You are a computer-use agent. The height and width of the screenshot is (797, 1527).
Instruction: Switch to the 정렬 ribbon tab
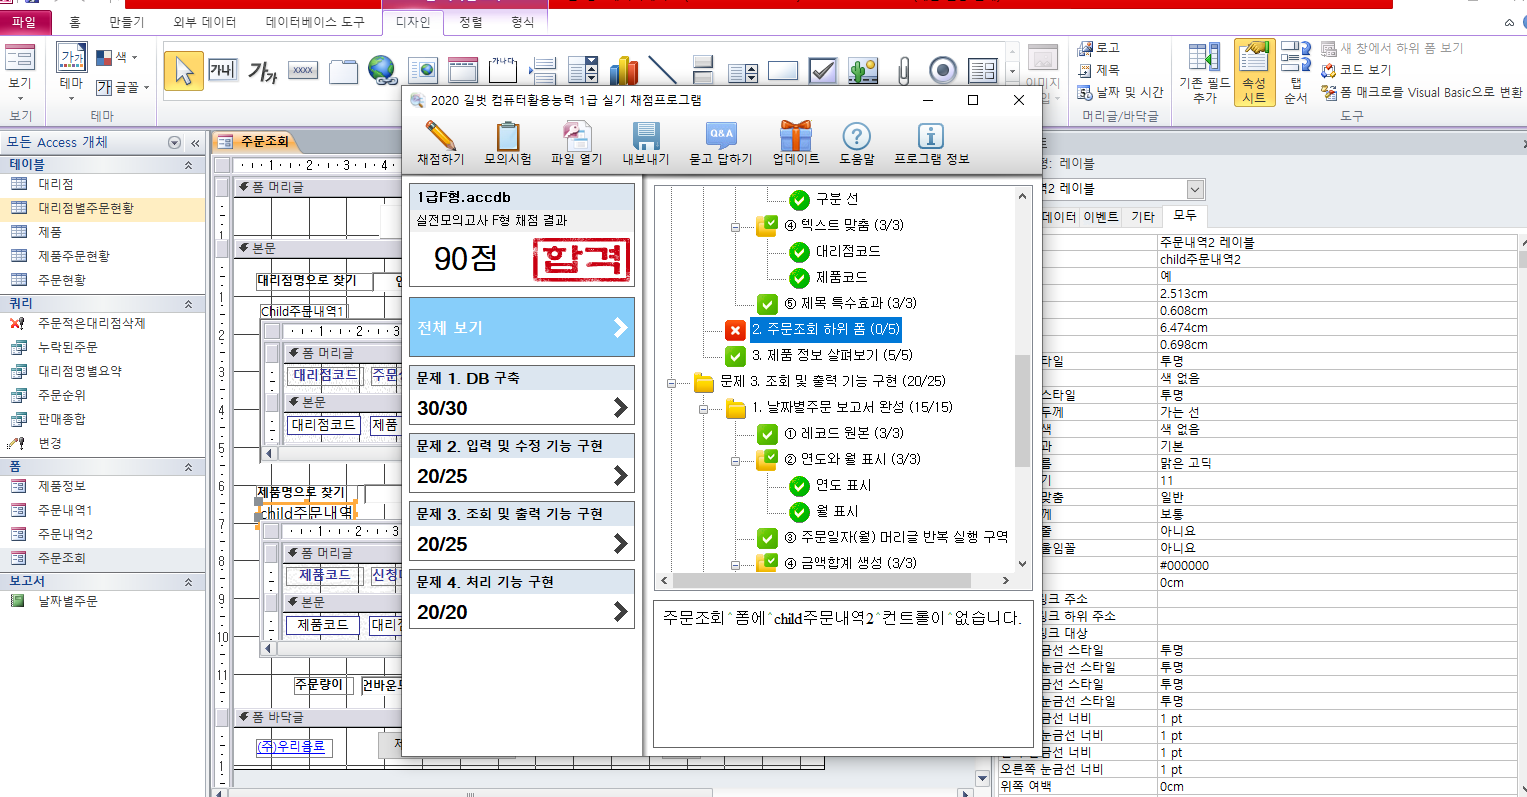(x=470, y=21)
